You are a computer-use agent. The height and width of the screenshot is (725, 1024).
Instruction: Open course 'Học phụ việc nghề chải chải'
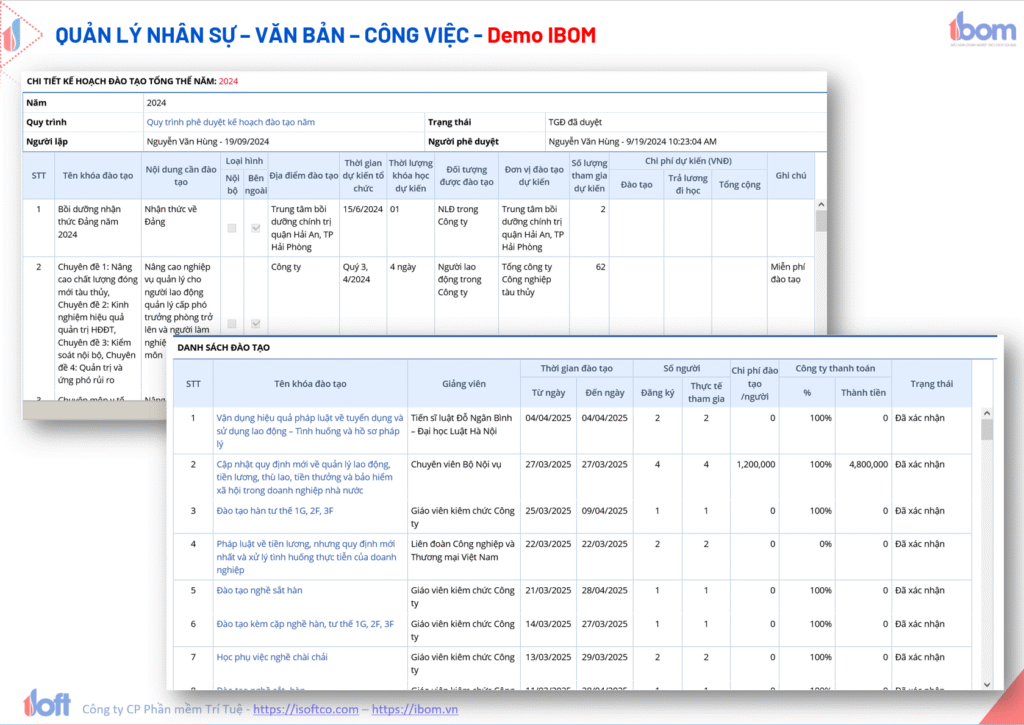tap(272, 656)
